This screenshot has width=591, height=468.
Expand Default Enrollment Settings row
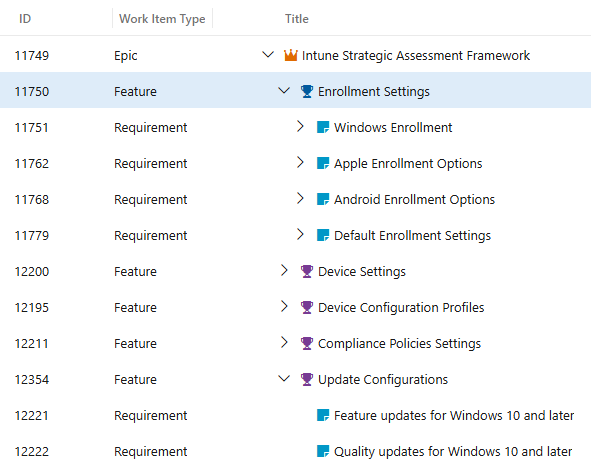300,234
